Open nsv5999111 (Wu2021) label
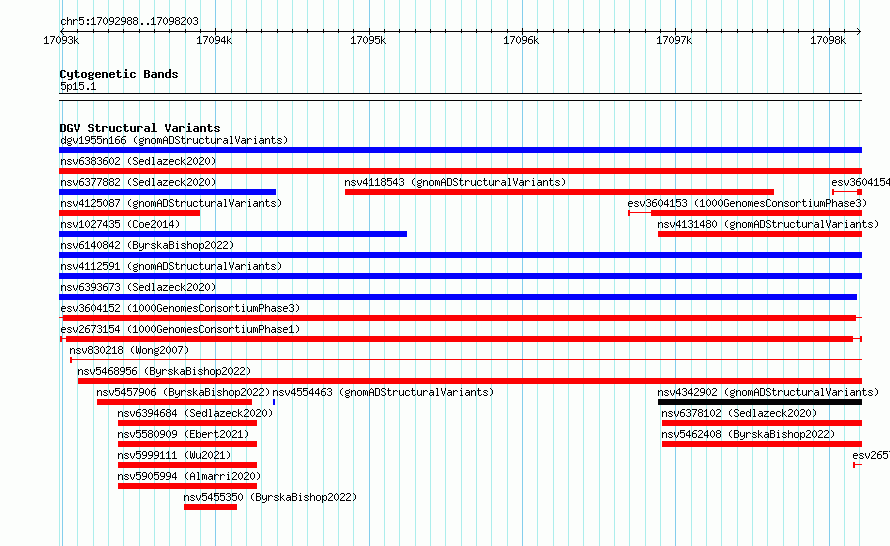This screenshot has height=546, width=890. coord(174,455)
